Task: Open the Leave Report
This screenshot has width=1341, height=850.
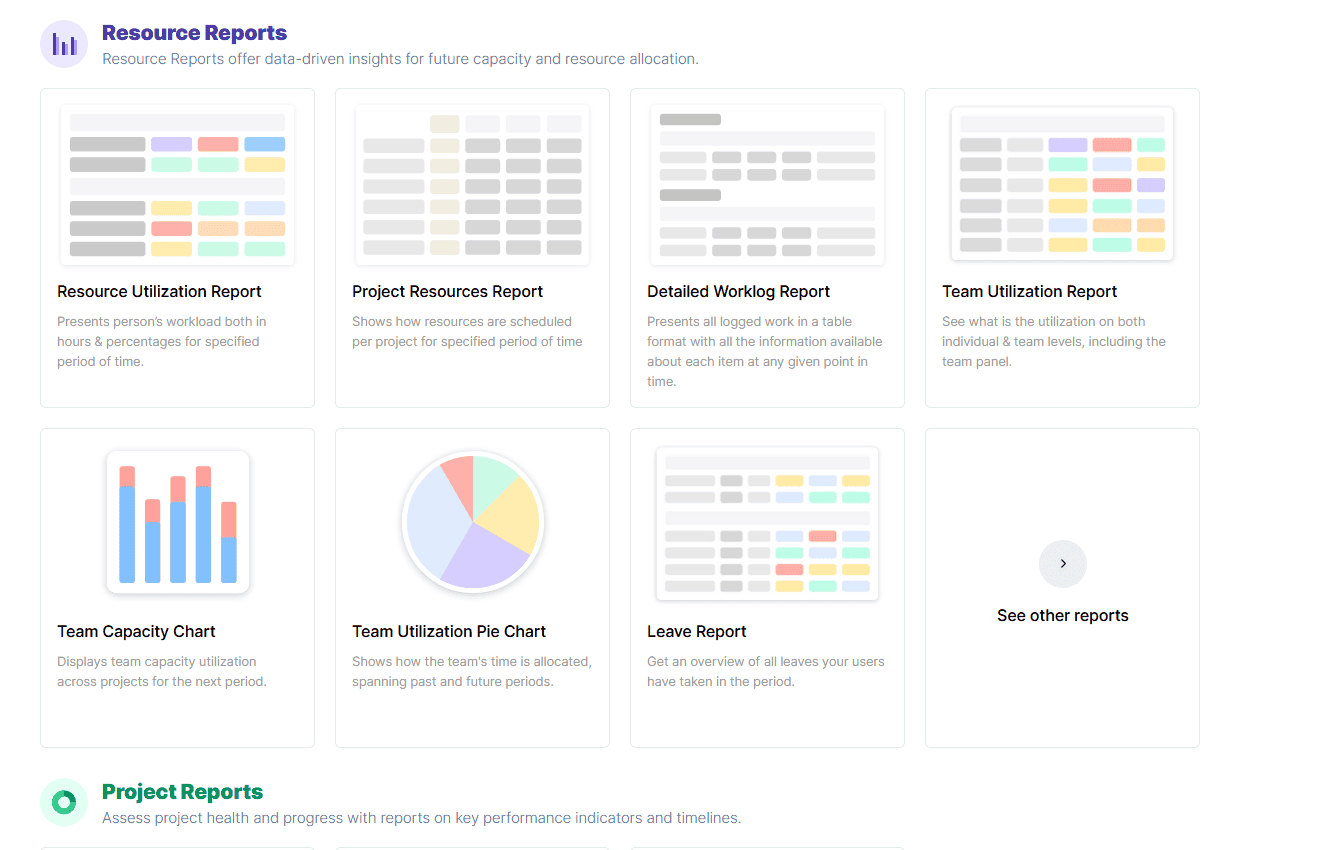Action: pos(697,631)
